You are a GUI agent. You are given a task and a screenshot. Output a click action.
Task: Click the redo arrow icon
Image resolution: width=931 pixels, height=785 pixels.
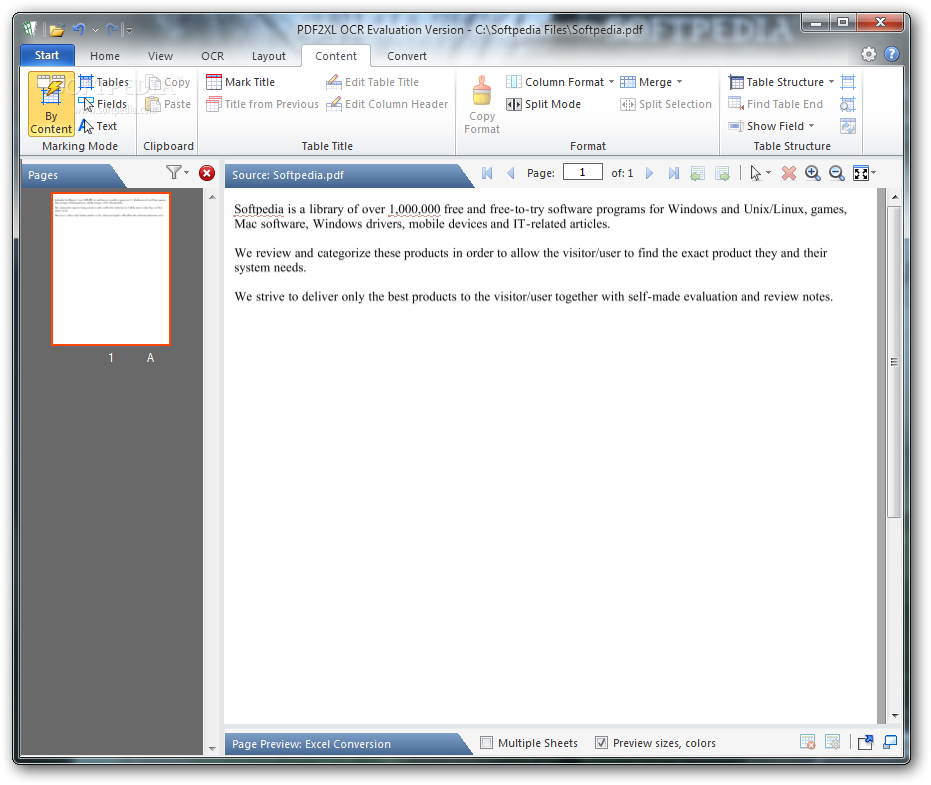(112, 29)
